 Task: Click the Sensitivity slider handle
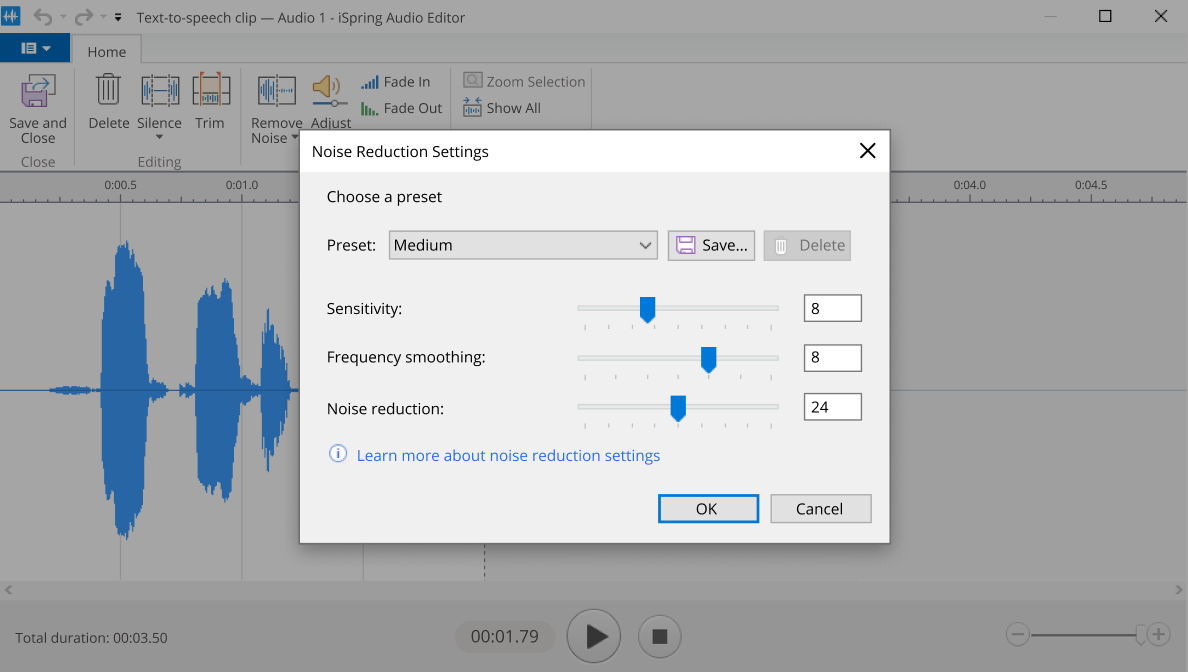tap(647, 310)
